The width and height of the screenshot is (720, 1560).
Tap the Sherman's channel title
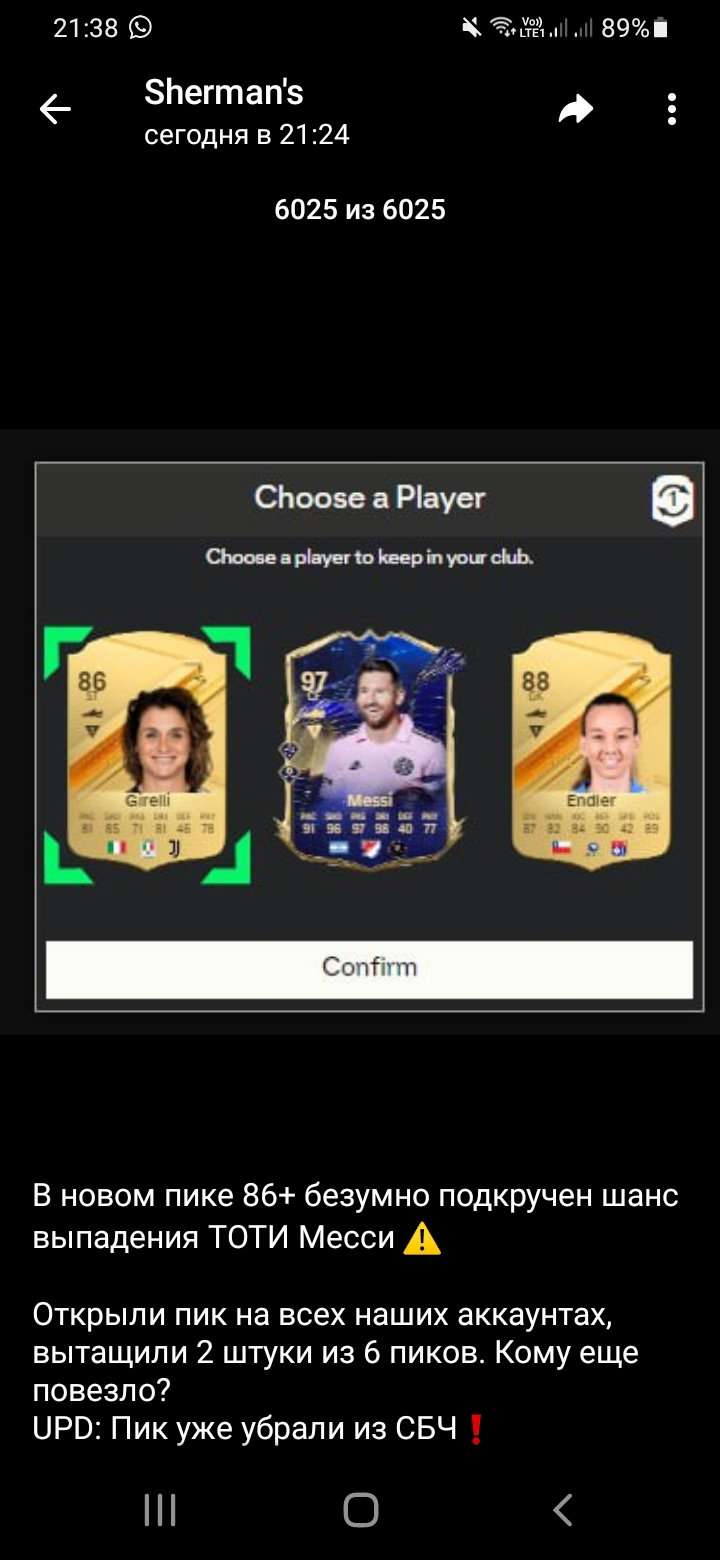click(224, 92)
